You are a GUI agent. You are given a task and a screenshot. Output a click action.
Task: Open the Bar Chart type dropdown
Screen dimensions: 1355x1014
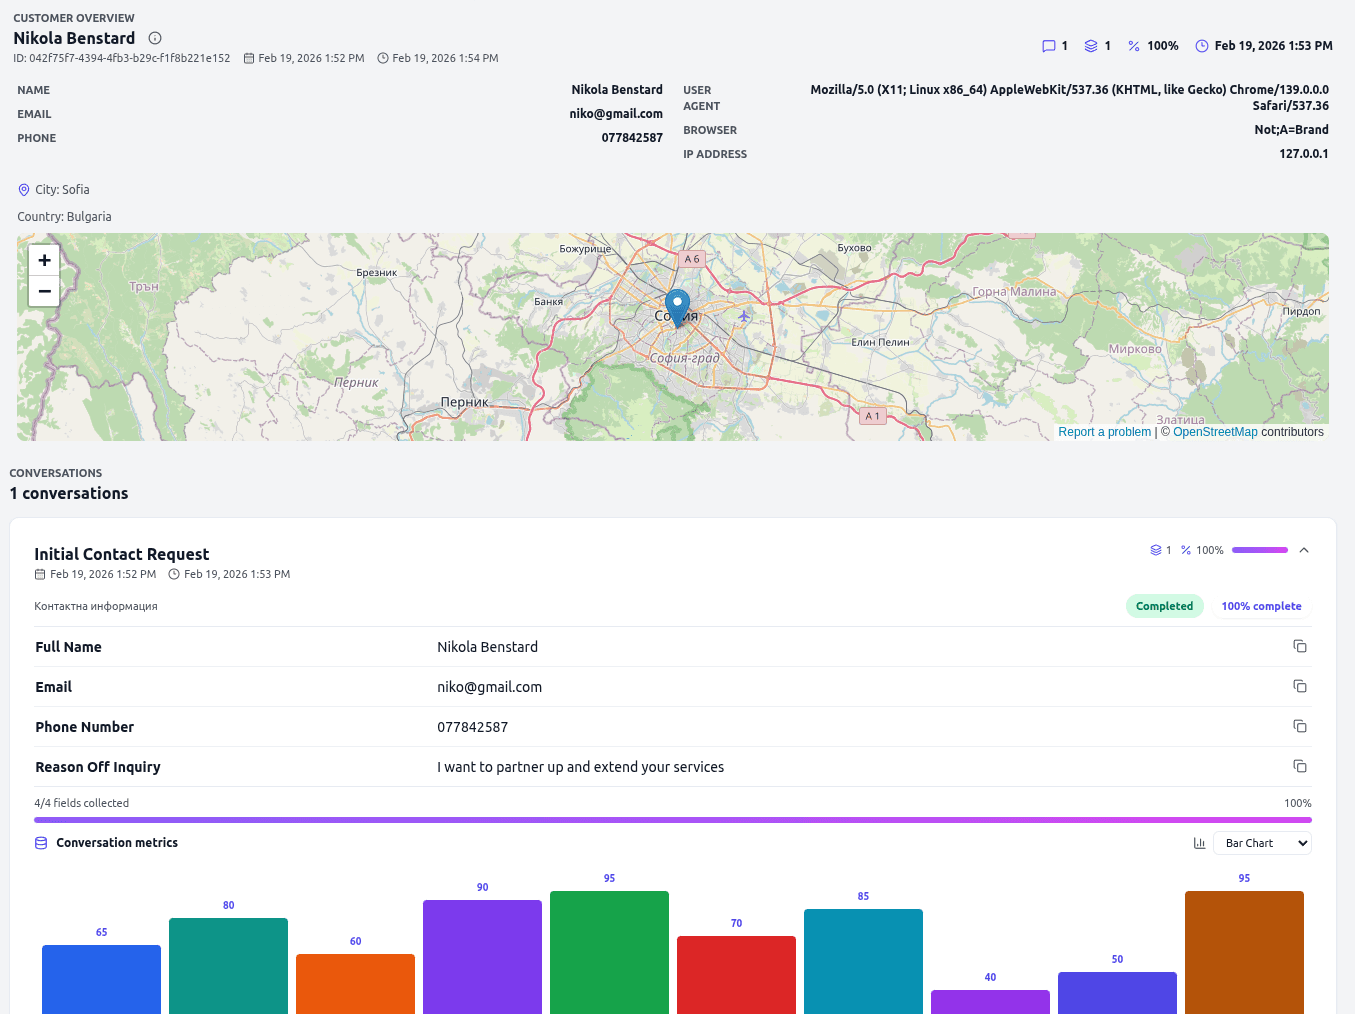(1261, 843)
